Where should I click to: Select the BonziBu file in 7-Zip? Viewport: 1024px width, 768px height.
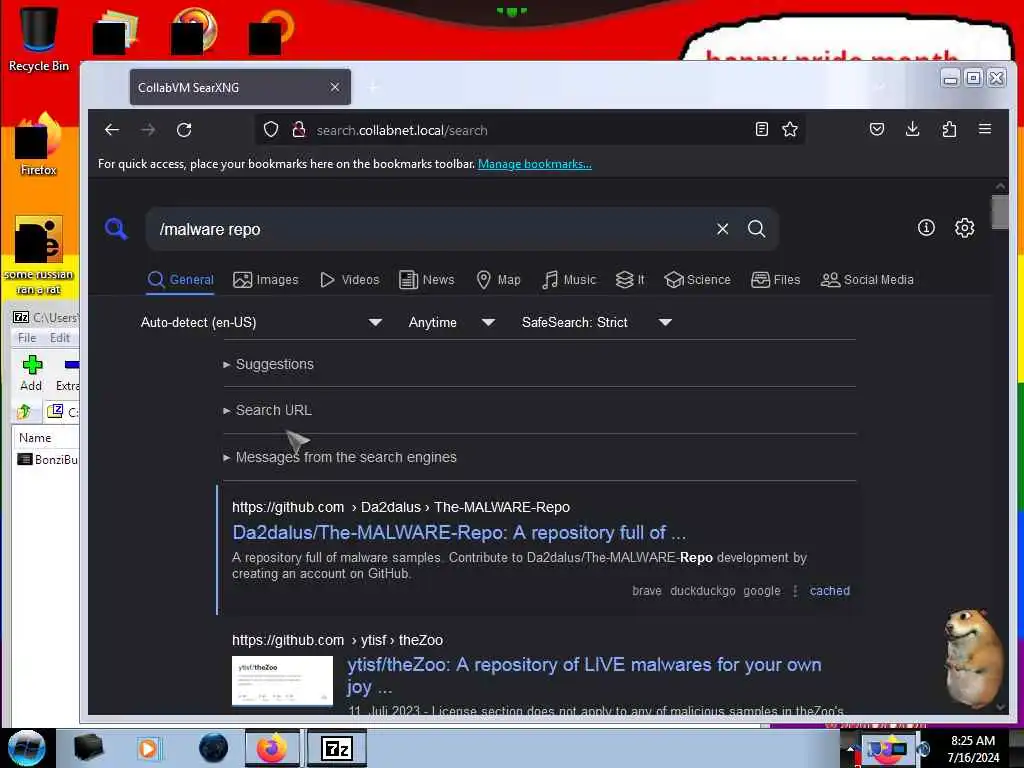pyautogui.click(x=47, y=460)
